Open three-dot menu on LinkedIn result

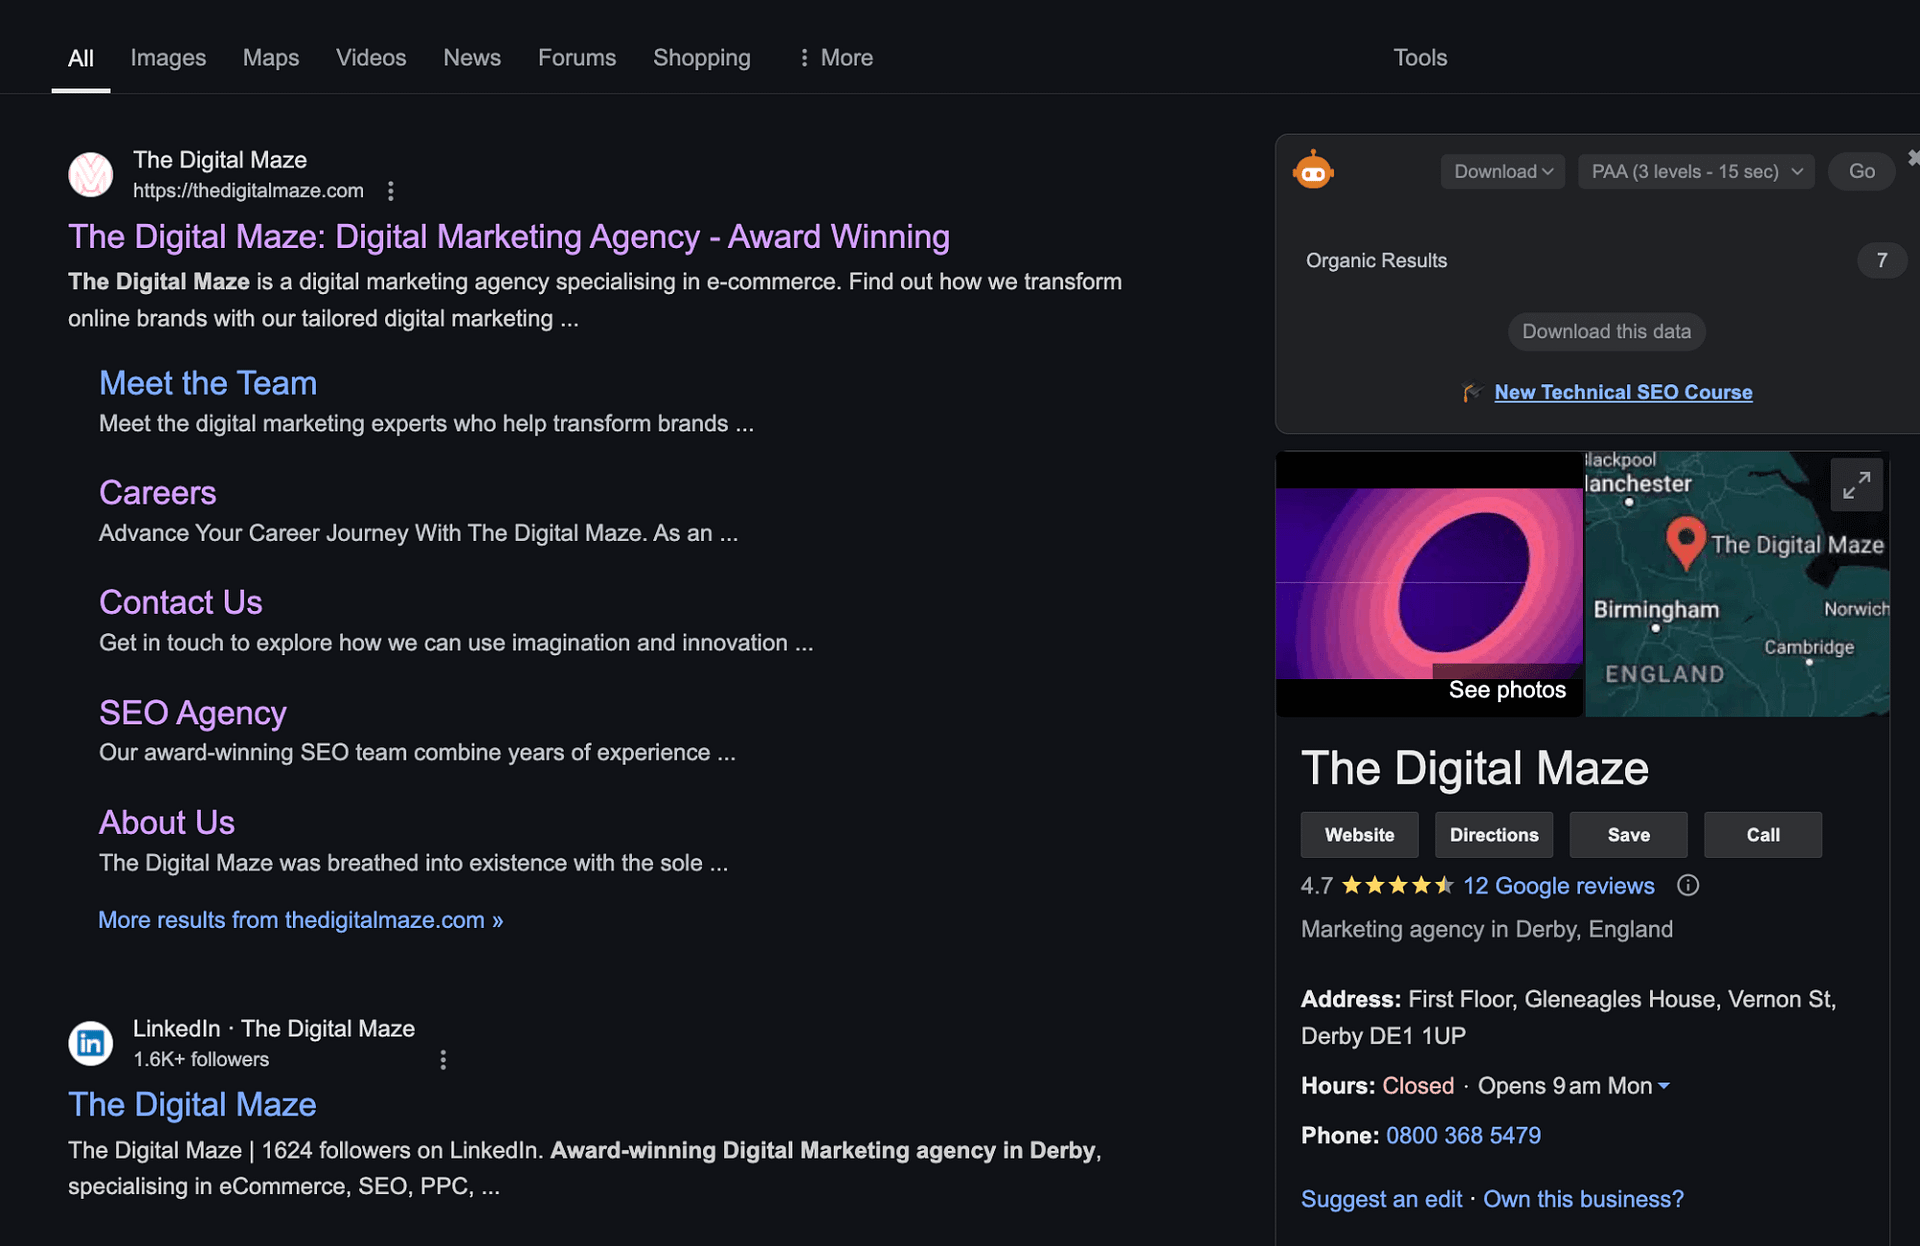[443, 1060]
